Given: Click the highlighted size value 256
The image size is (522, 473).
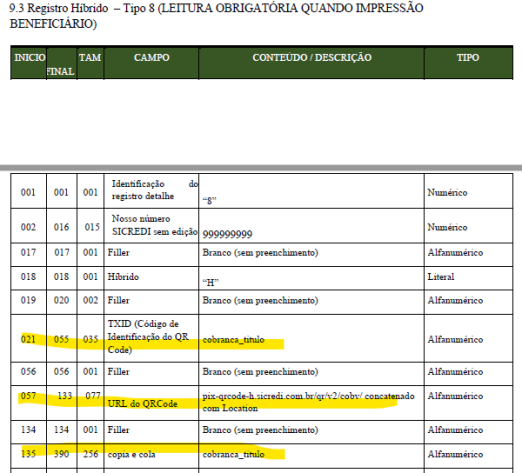Looking at the screenshot, I should tap(91, 454).
